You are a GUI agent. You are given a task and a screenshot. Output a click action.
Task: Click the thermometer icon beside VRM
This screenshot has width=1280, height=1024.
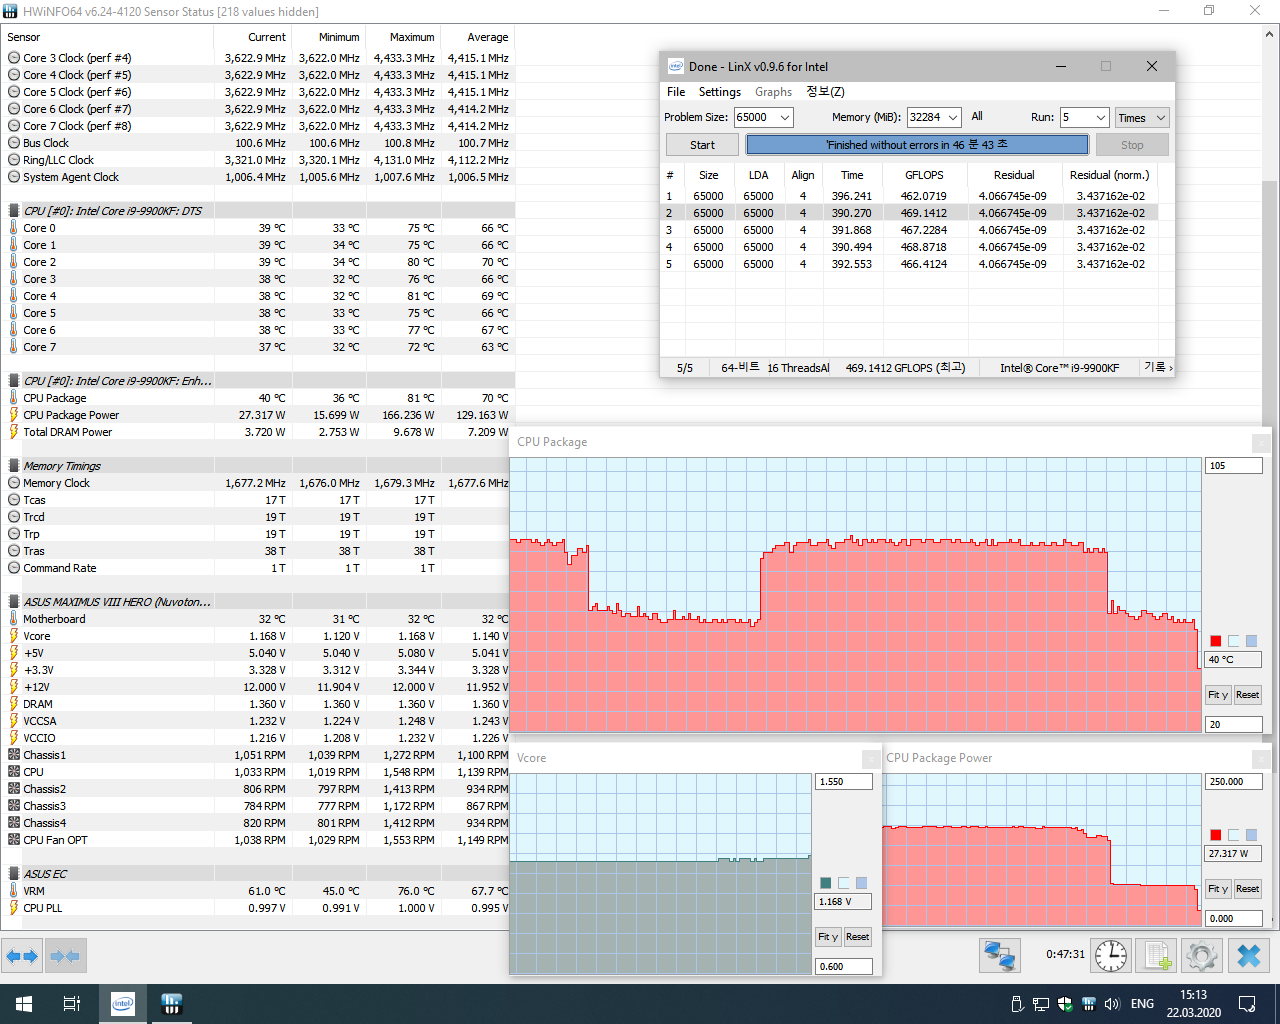[x=14, y=891]
